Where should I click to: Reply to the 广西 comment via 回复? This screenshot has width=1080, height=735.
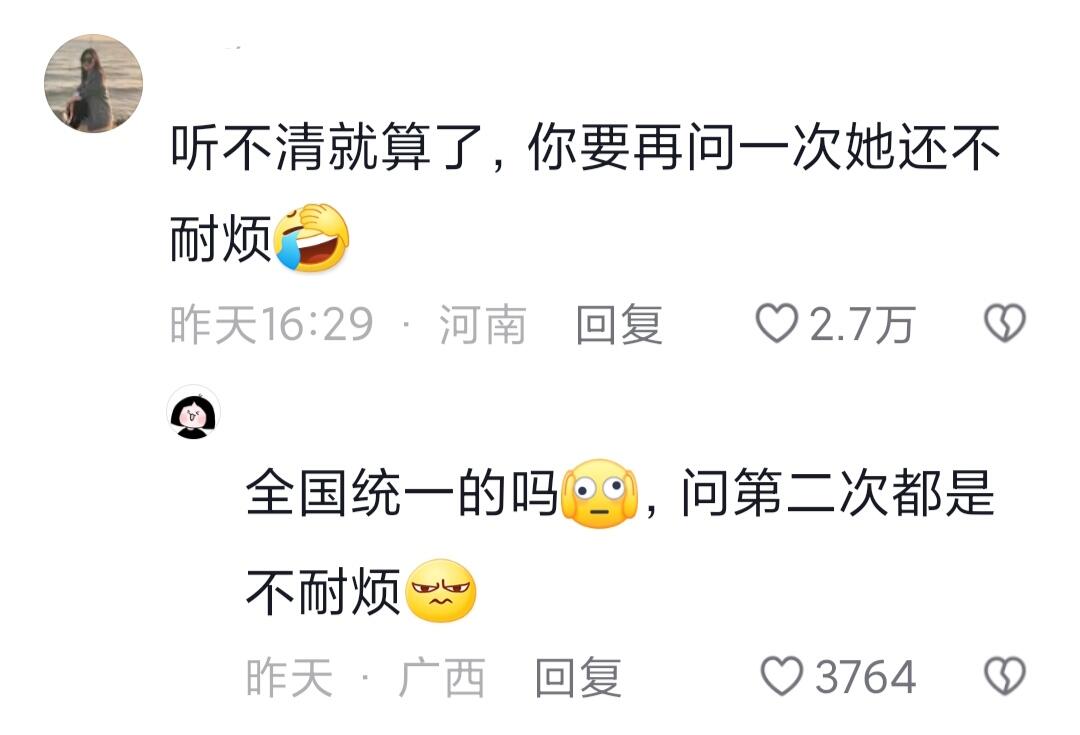coord(579,677)
